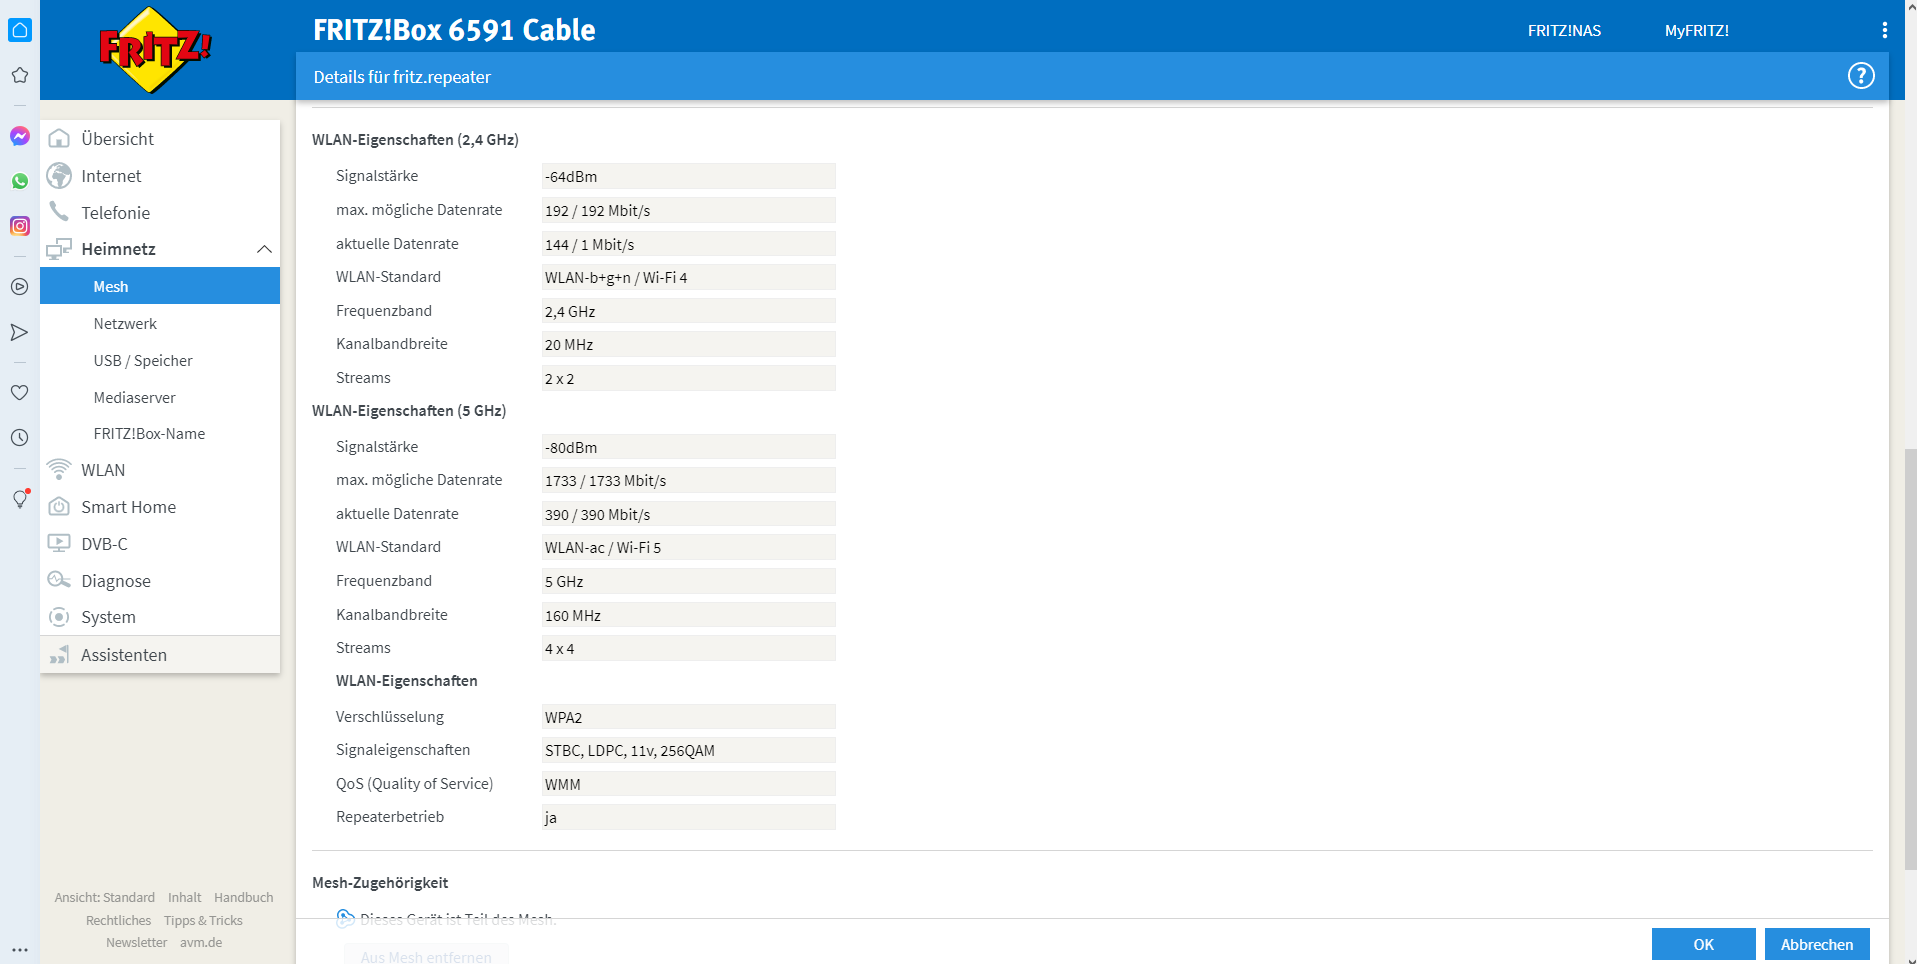Open the Tipps & Tricks link
The width and height of the screenshot is (1917, 964).
click(203, 920)
